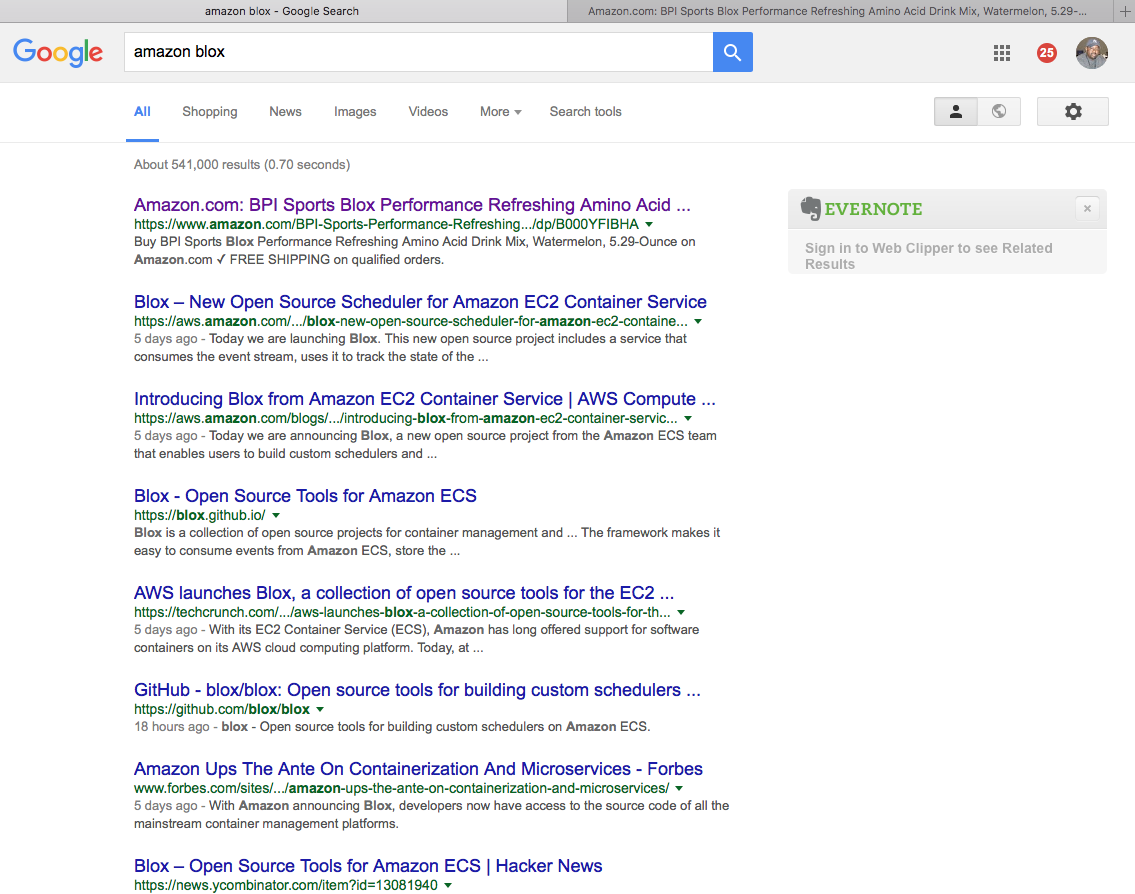Image resolution: width=1135 pixels, height=894 pixels.
Task: Open the Google apps grid
Action: pos(1001,53)
